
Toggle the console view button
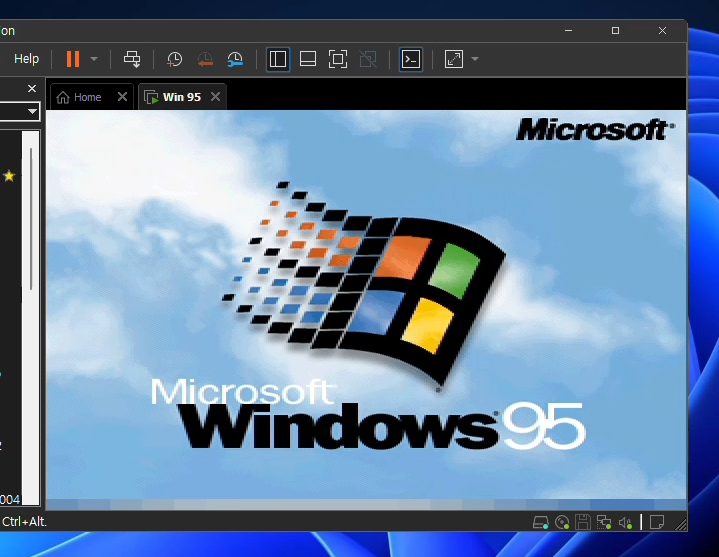[x=411, y=59]
